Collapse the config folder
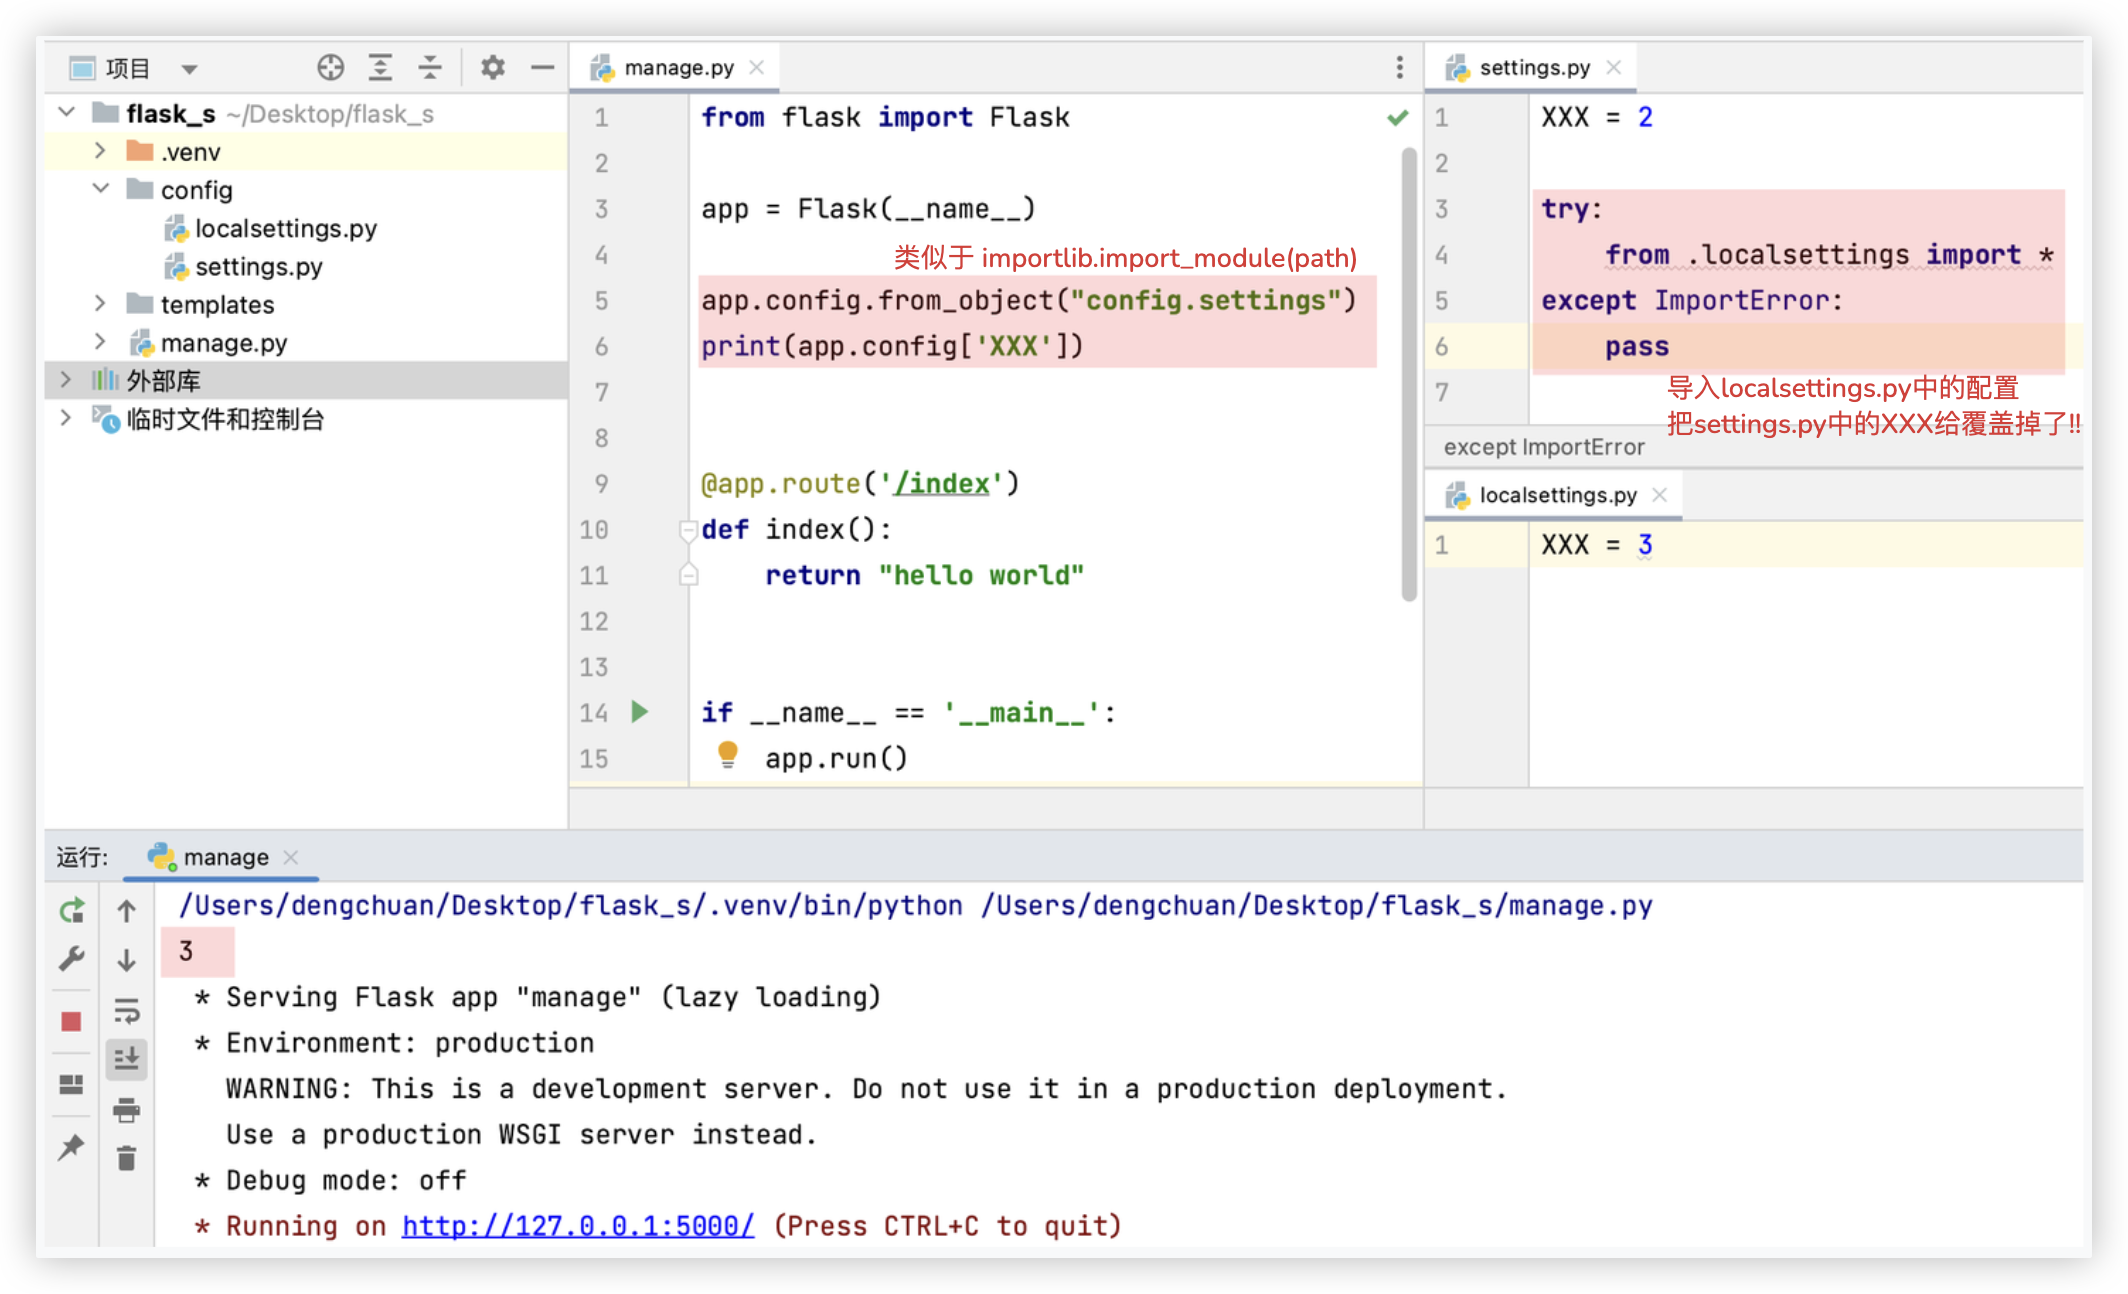 click(100, 189)
